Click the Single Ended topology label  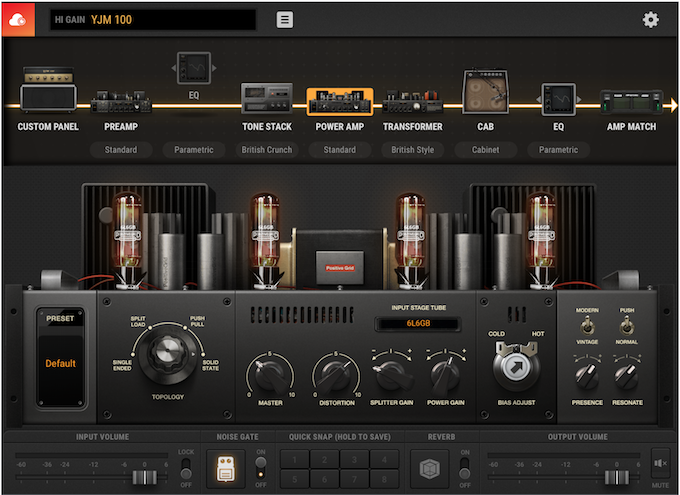(x=122, y=365)
